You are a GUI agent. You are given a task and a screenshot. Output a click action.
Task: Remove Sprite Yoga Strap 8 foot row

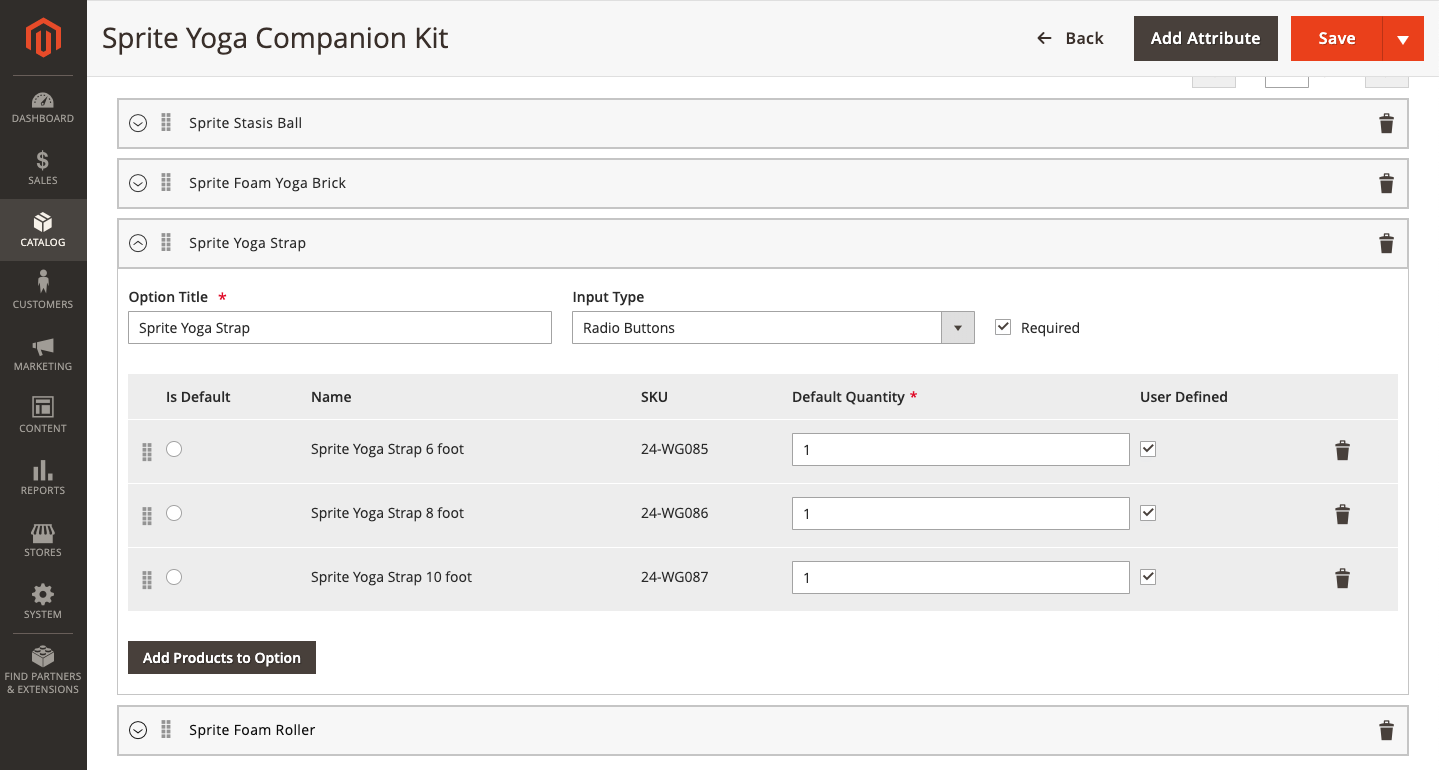(1342, 514)
